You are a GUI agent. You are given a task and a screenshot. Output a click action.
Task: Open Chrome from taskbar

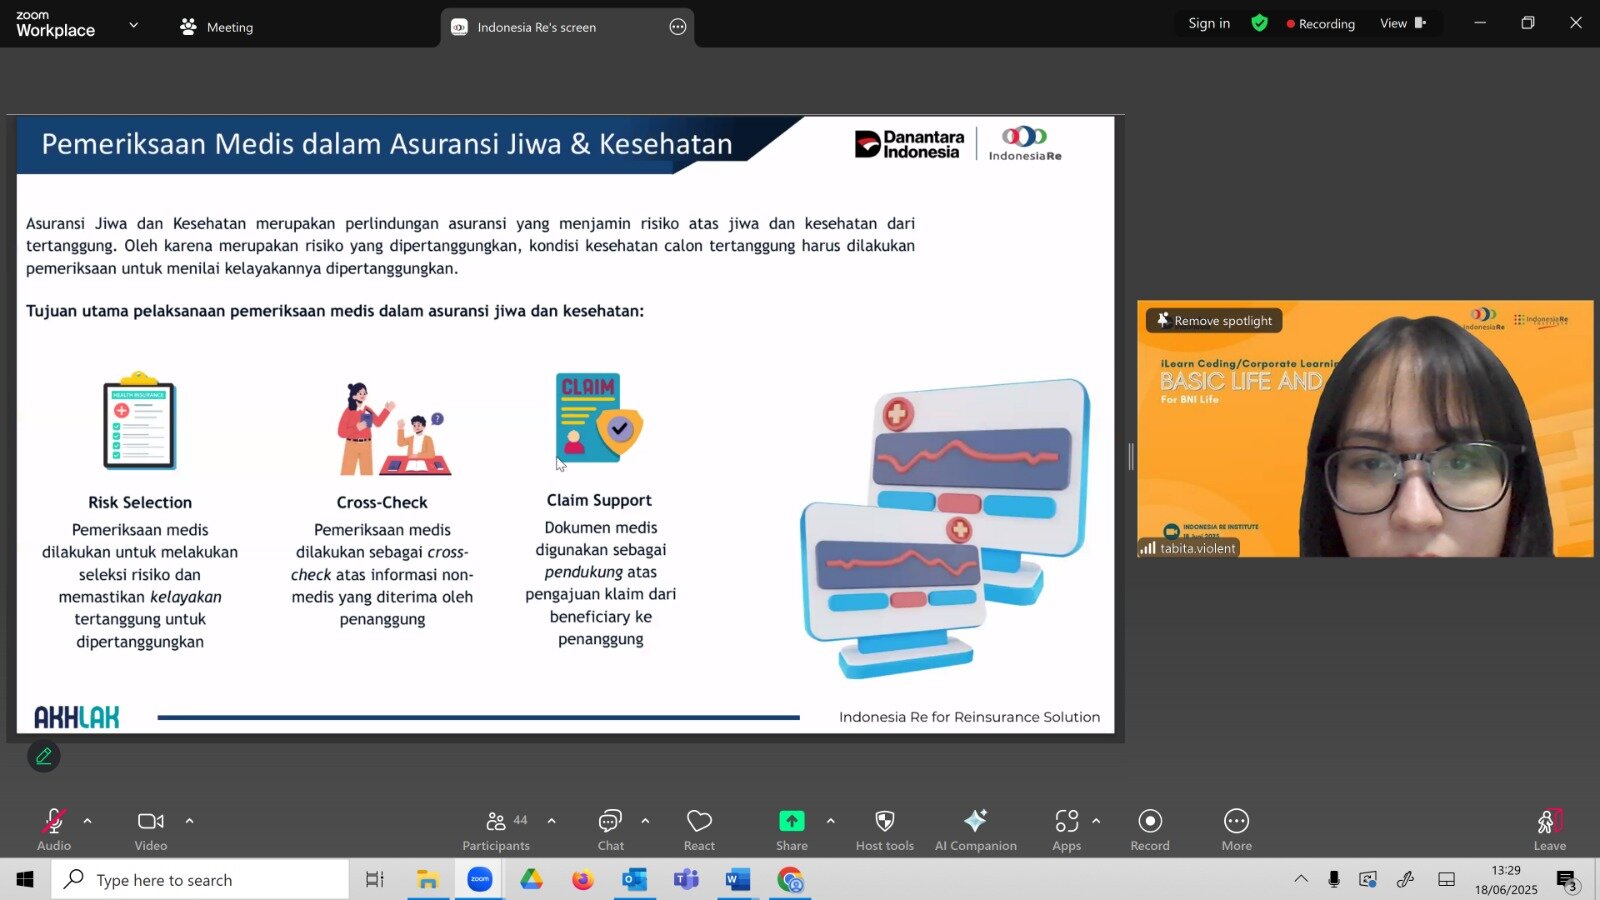(790, 880)
